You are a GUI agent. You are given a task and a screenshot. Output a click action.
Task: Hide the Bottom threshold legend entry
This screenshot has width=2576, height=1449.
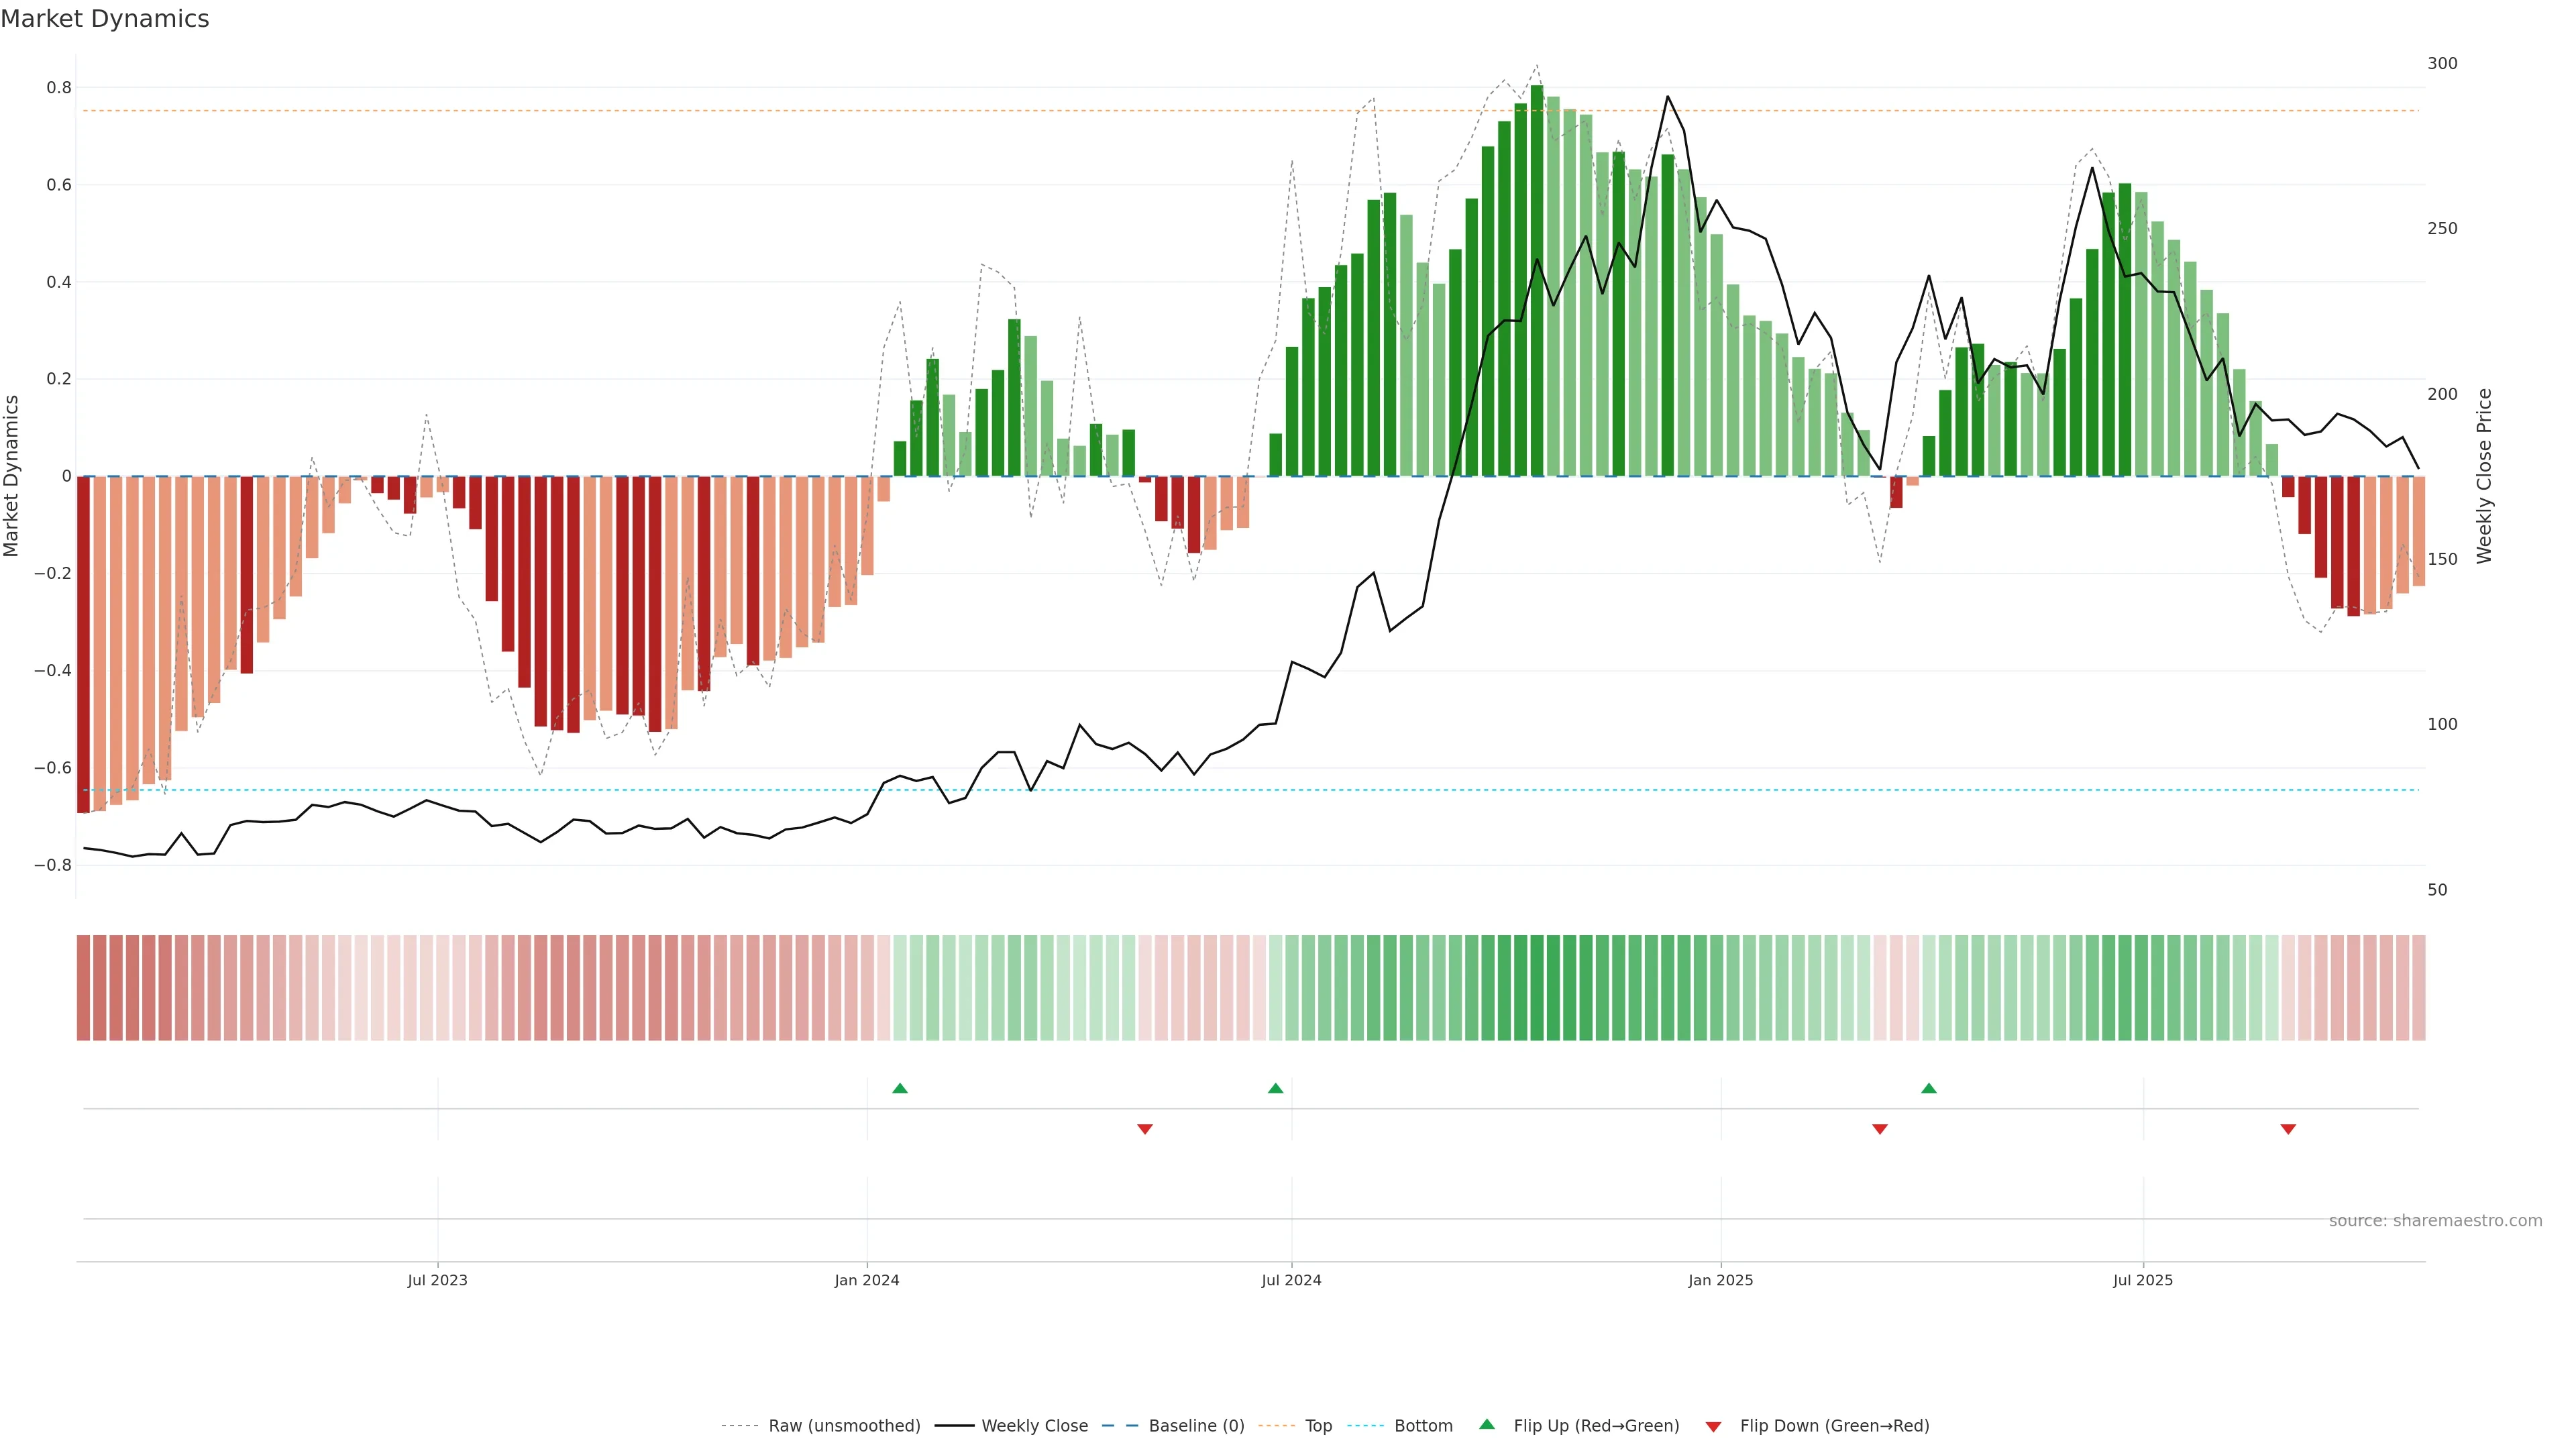click(x=1423, y=1426)
